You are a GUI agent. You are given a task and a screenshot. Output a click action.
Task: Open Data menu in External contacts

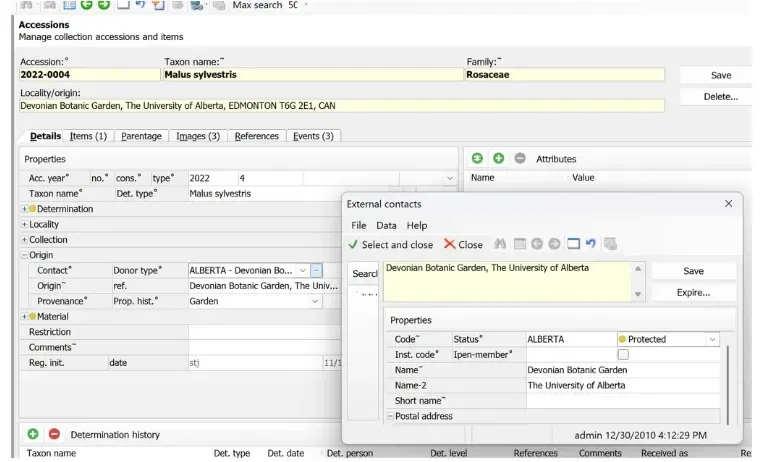tap(386, 225)
